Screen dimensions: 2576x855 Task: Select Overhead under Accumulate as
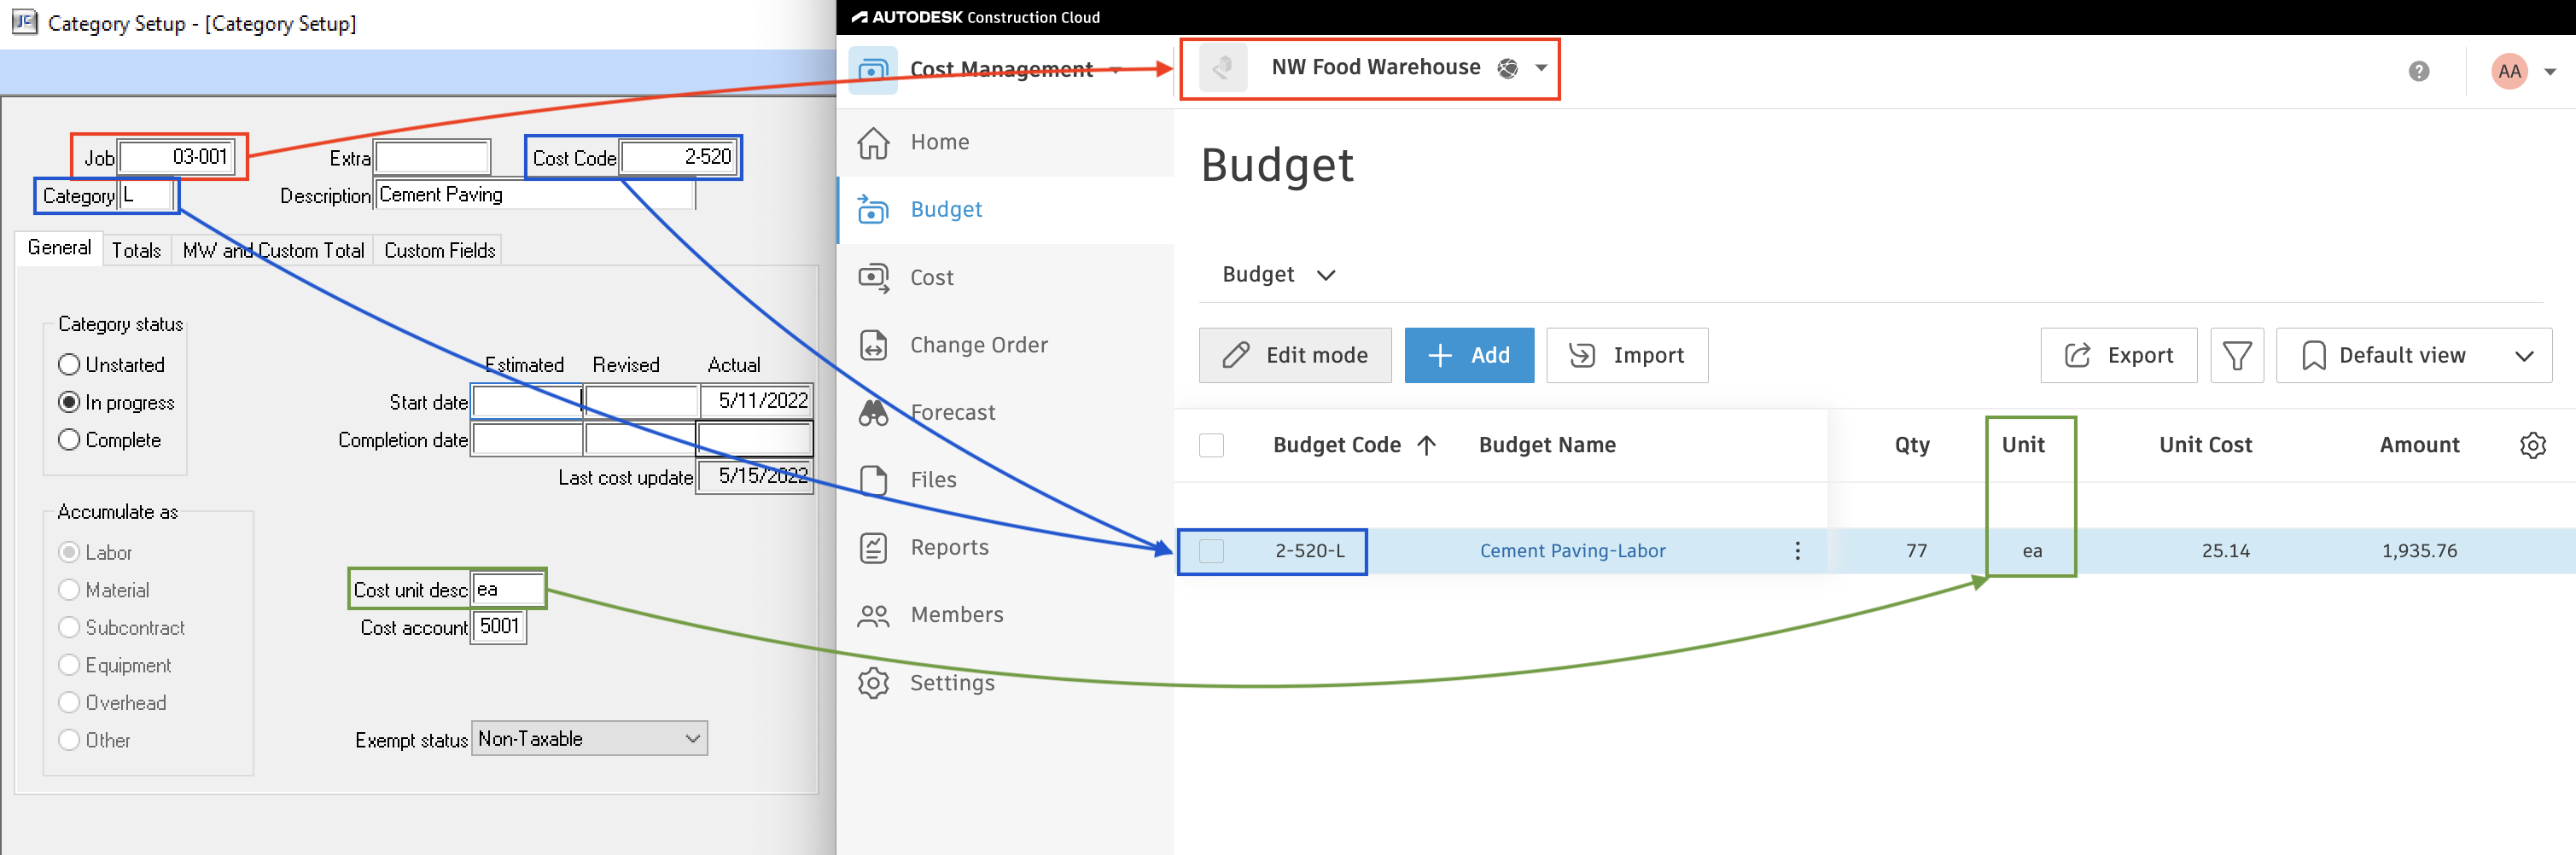tap(69, 702)
